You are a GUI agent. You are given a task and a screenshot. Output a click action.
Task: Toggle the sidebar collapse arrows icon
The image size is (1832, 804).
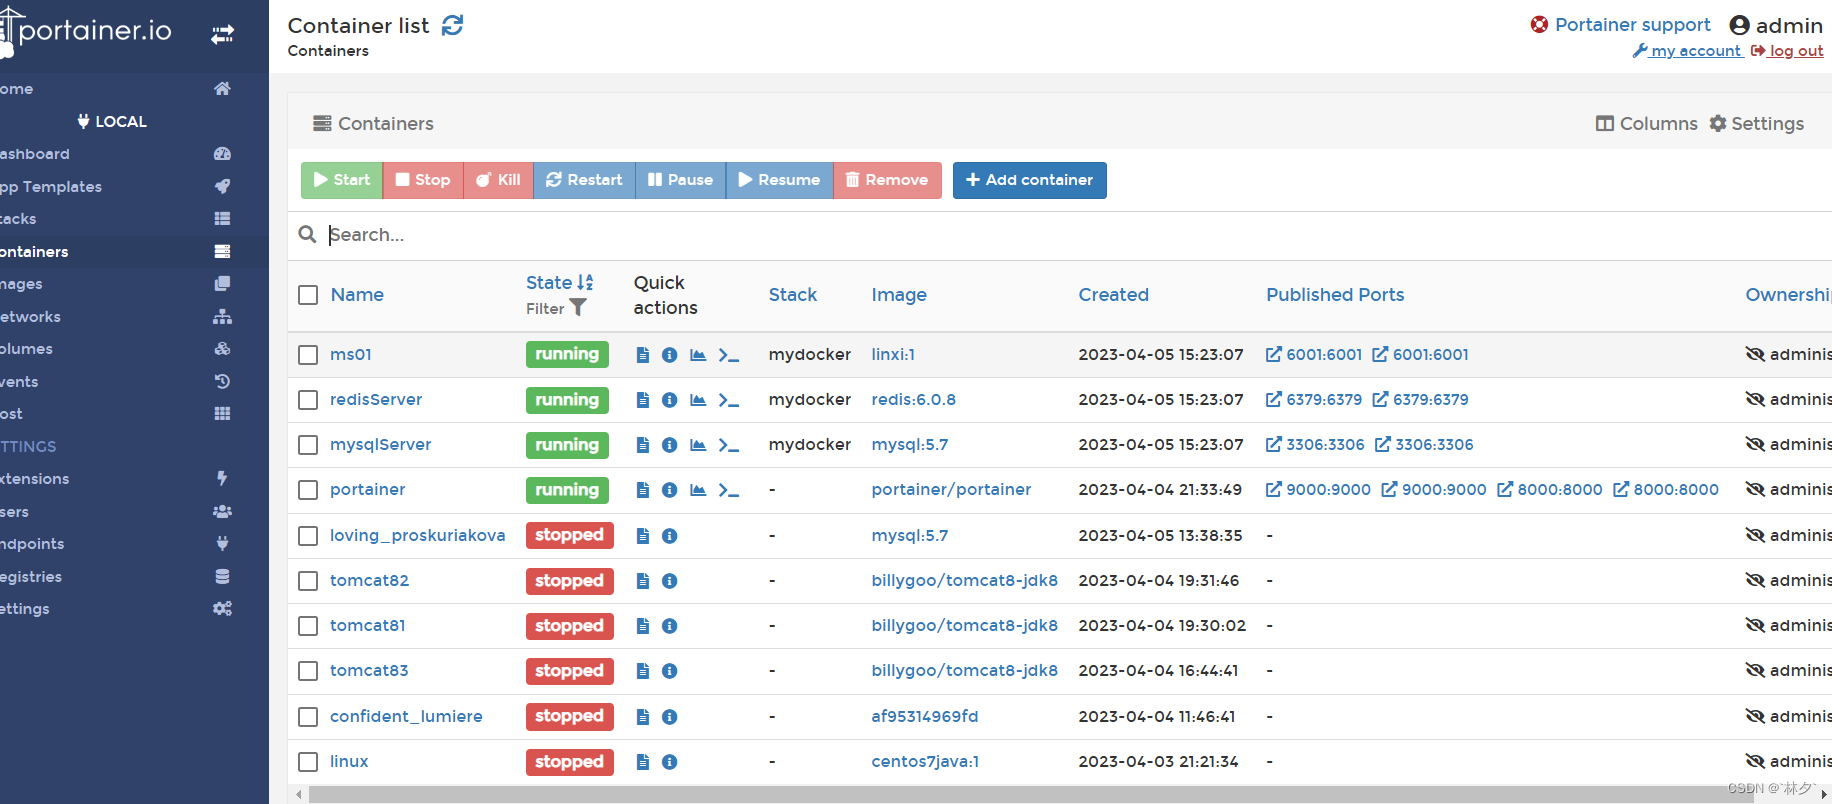[222, 35]
